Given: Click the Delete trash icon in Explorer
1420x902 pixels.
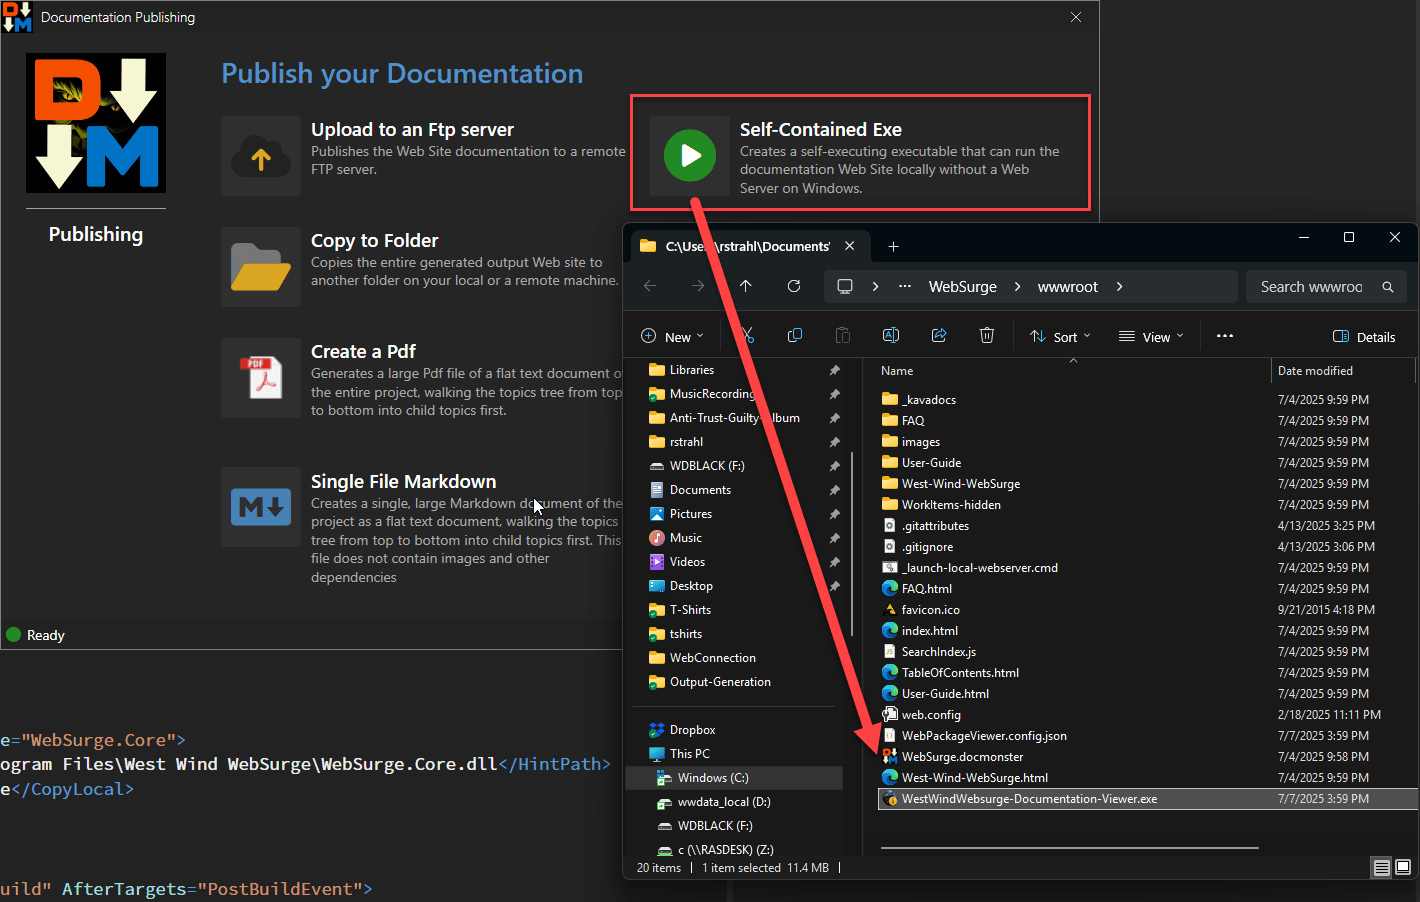Looking at the screenshot, I should (987, 336).
